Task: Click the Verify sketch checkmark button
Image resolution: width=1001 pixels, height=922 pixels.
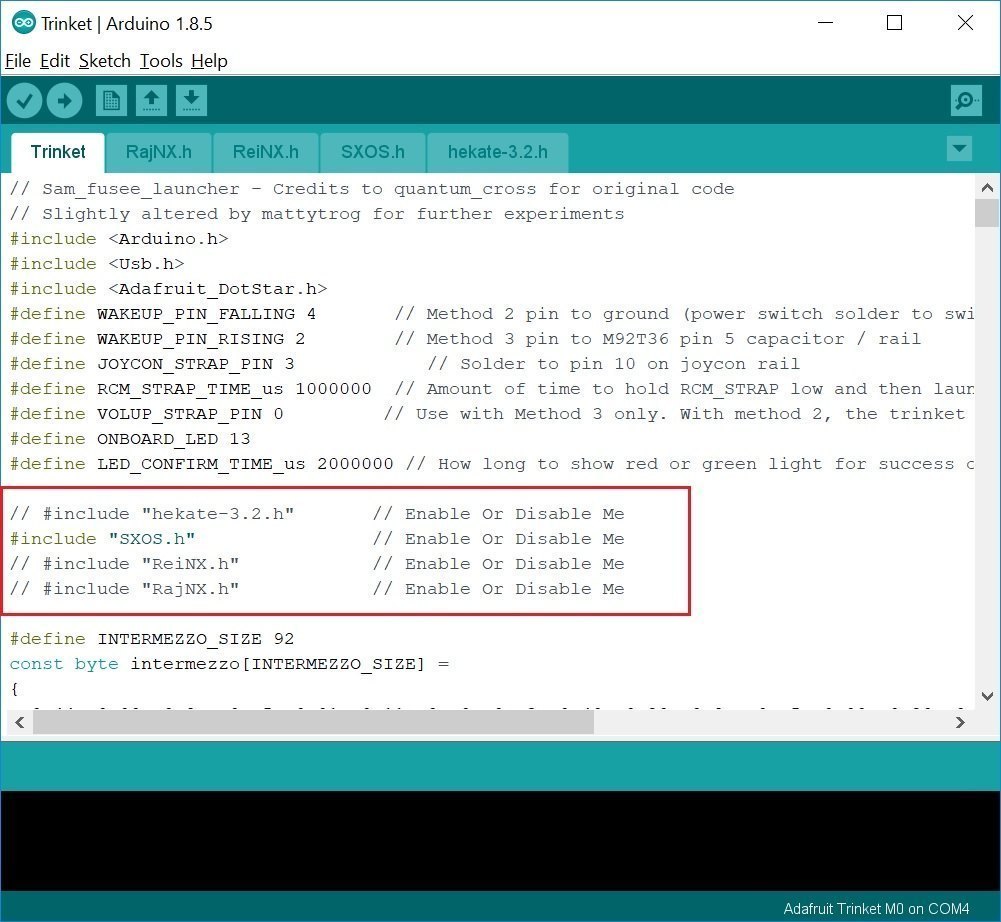Action: point(24,100)
